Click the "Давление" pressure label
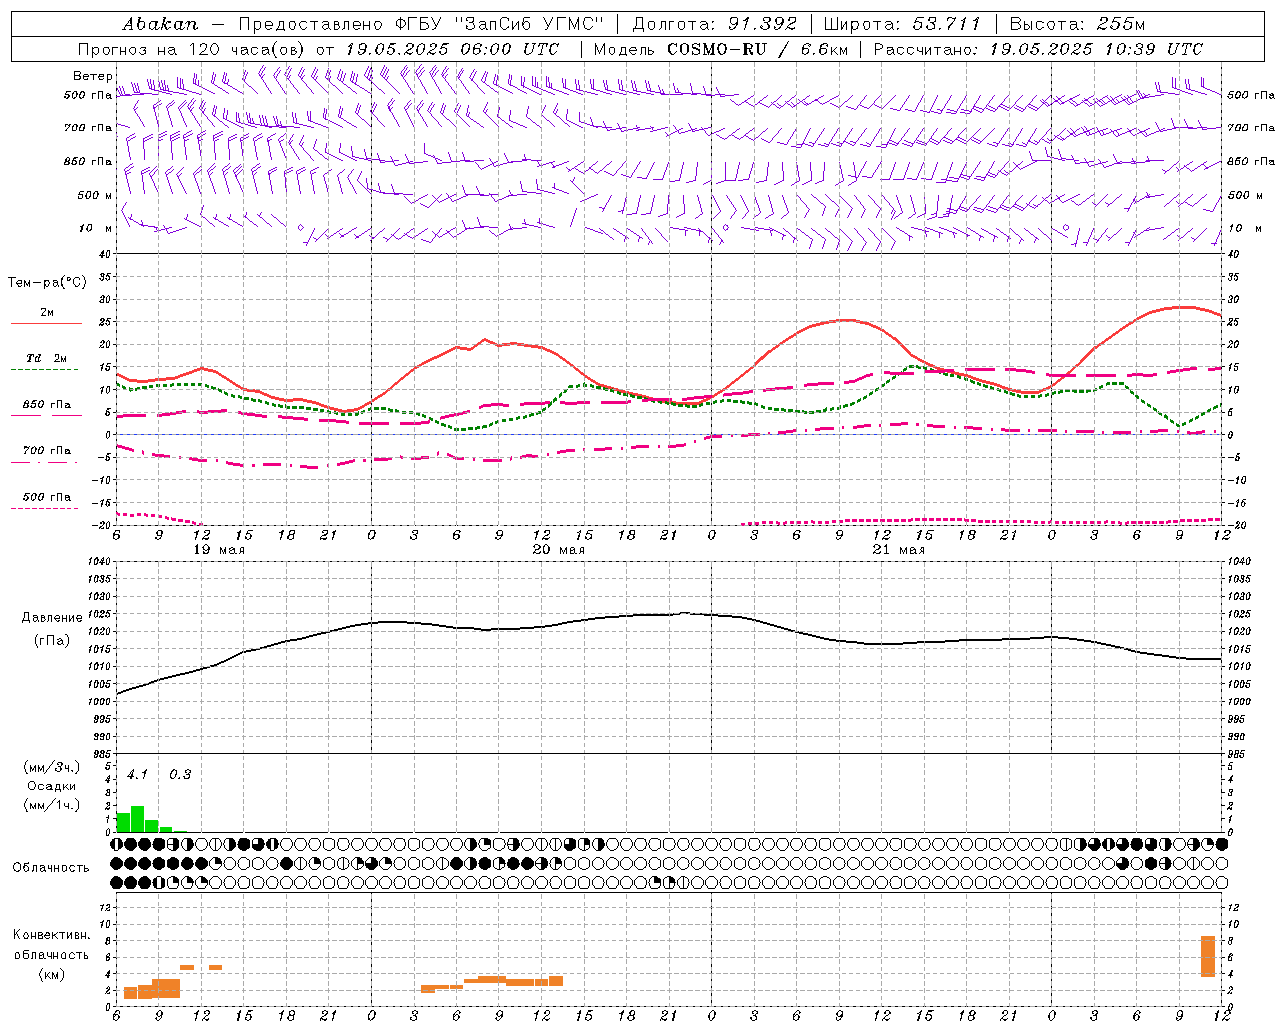1280x1024 pixels. coord(52,618)
